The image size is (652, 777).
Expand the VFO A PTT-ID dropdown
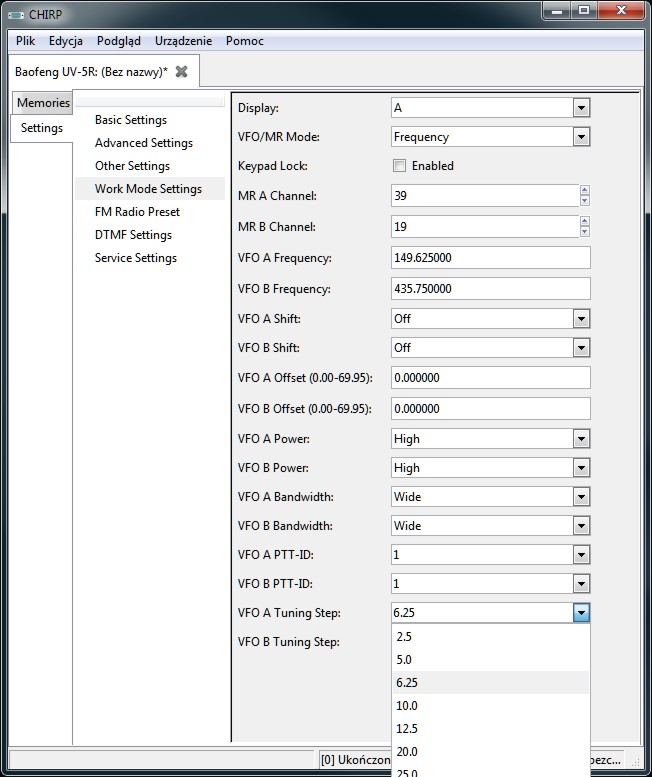click(581, 555)
